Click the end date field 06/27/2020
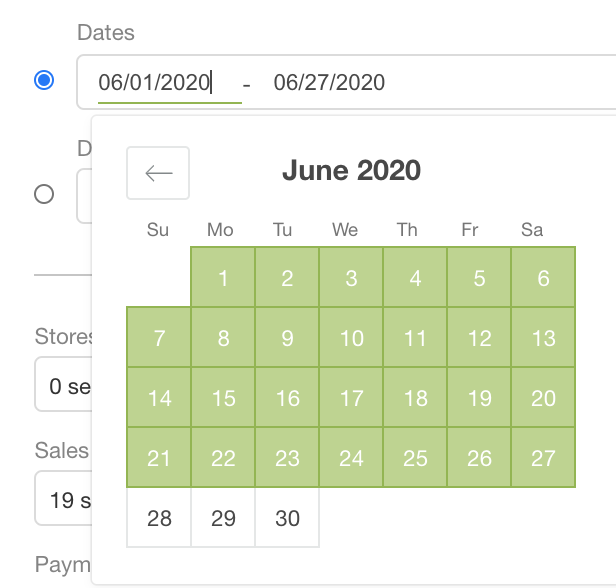Screen dimensions: 616x588 [x=329, y=82]
